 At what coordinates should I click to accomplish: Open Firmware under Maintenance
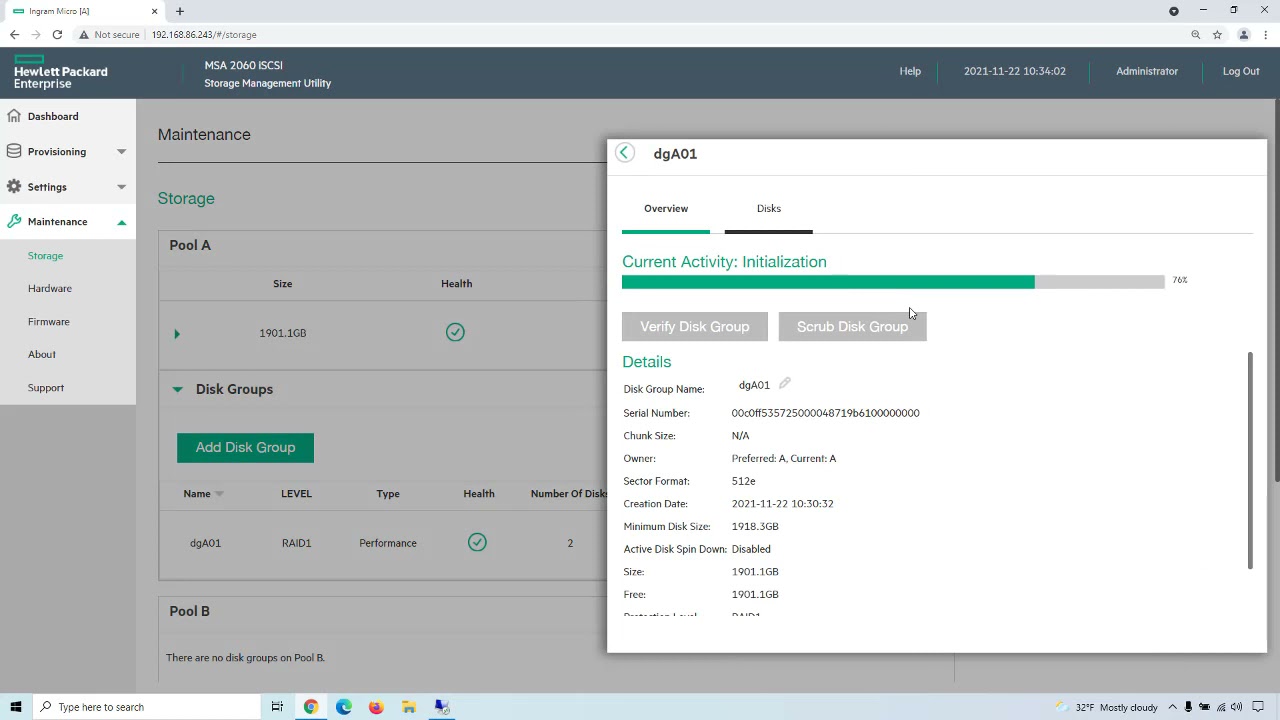(x=49, y=321)
